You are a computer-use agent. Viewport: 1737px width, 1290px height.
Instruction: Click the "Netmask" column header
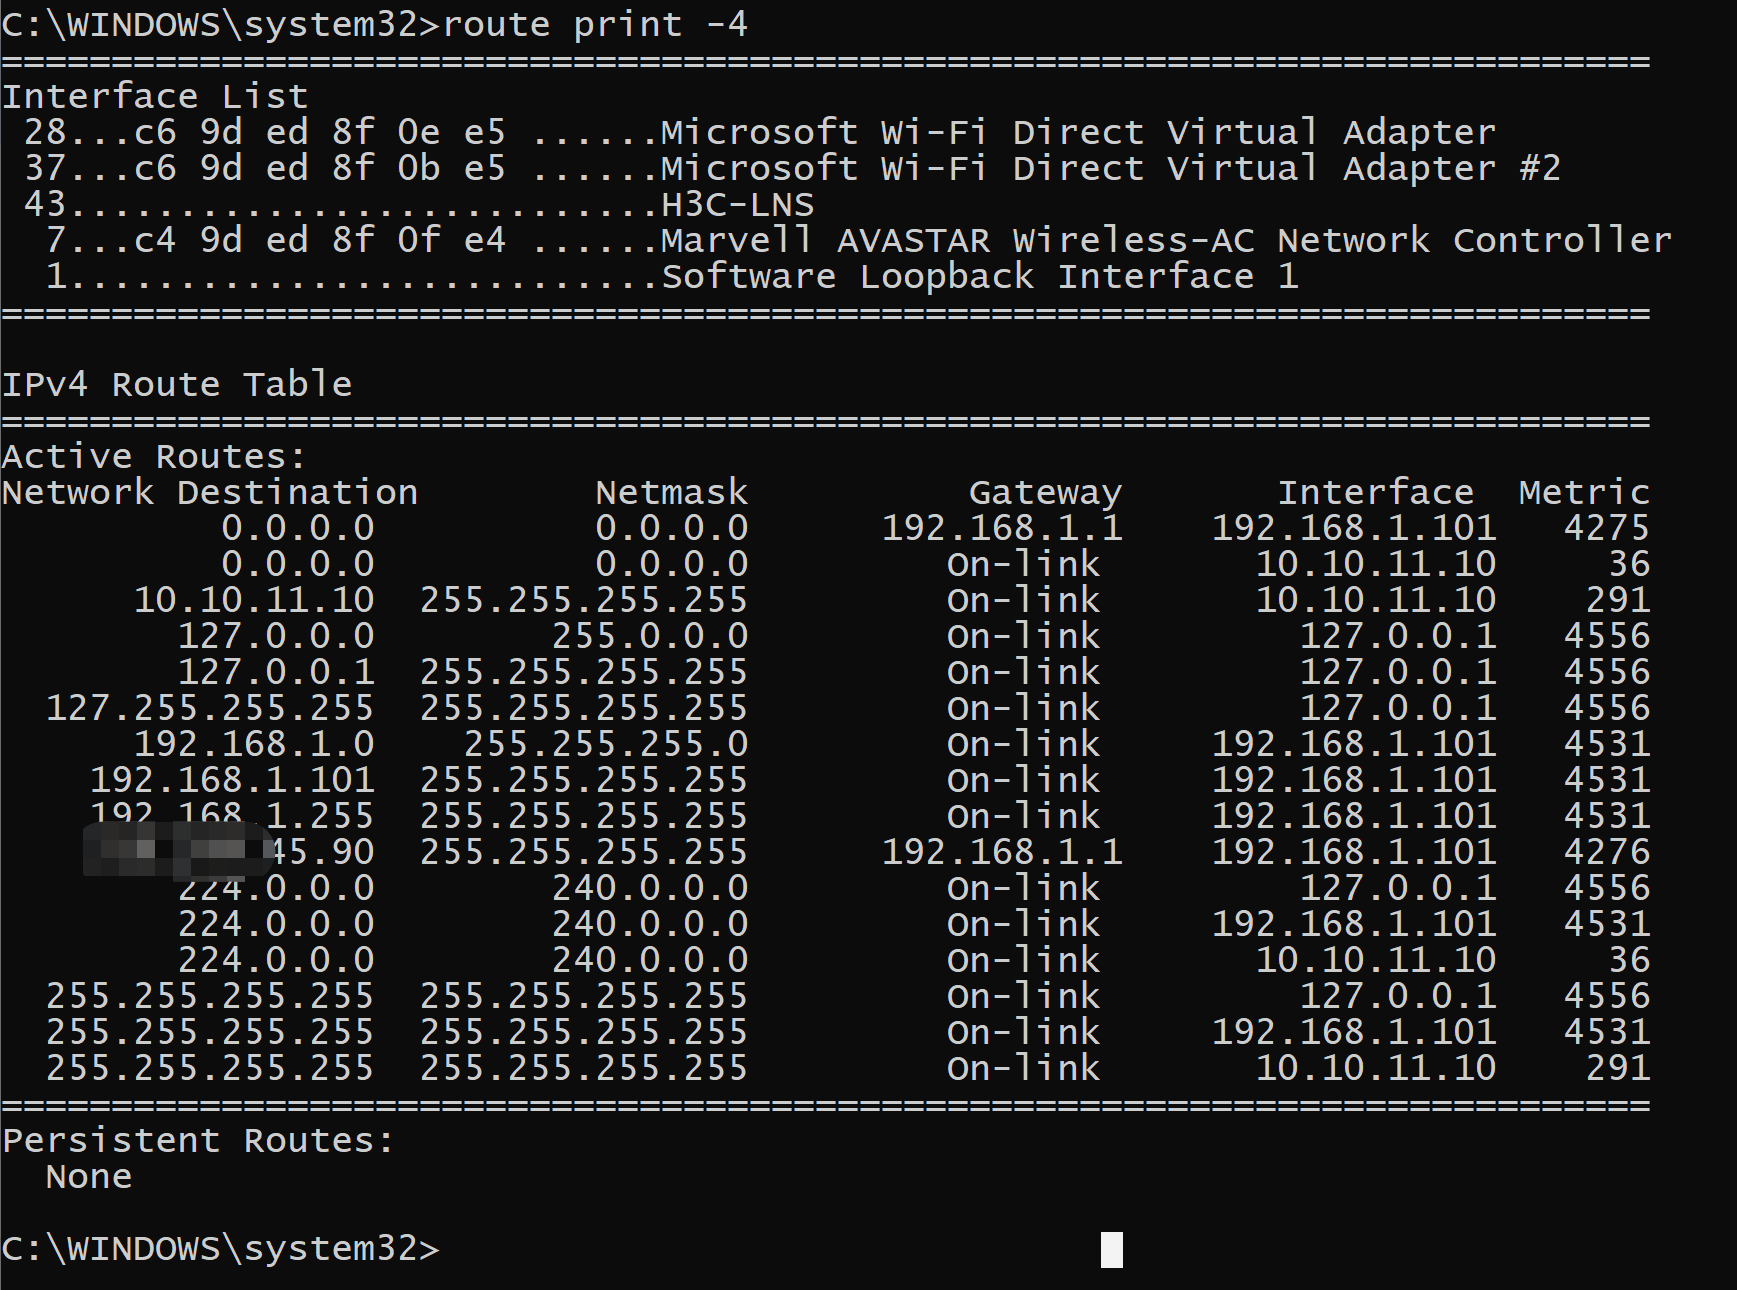671,492
